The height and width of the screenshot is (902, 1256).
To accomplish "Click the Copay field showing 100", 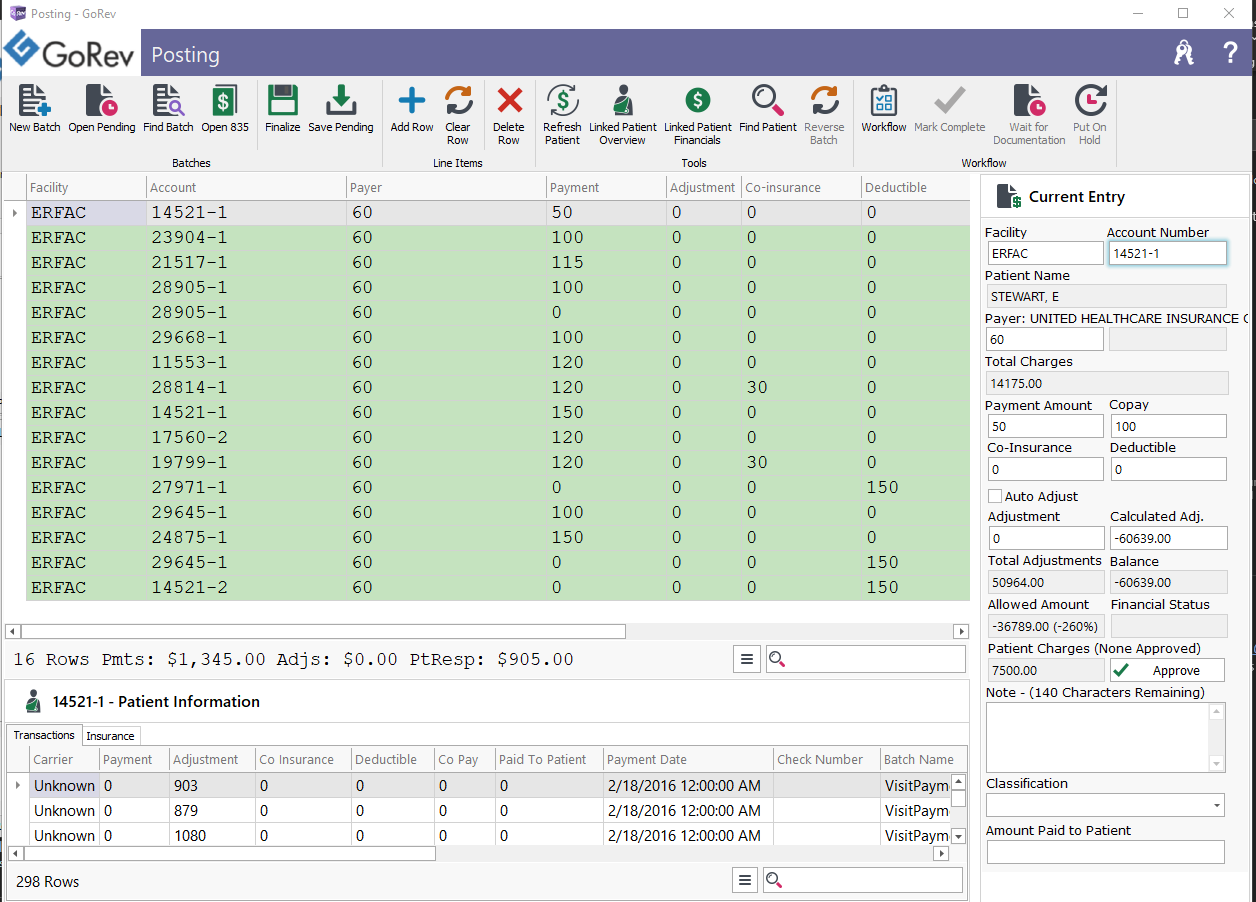I will point(1167,426).
